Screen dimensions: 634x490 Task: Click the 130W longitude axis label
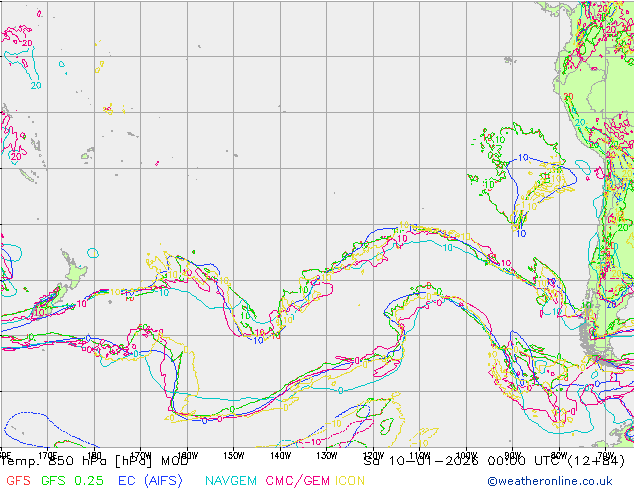[x=327, y=456]
